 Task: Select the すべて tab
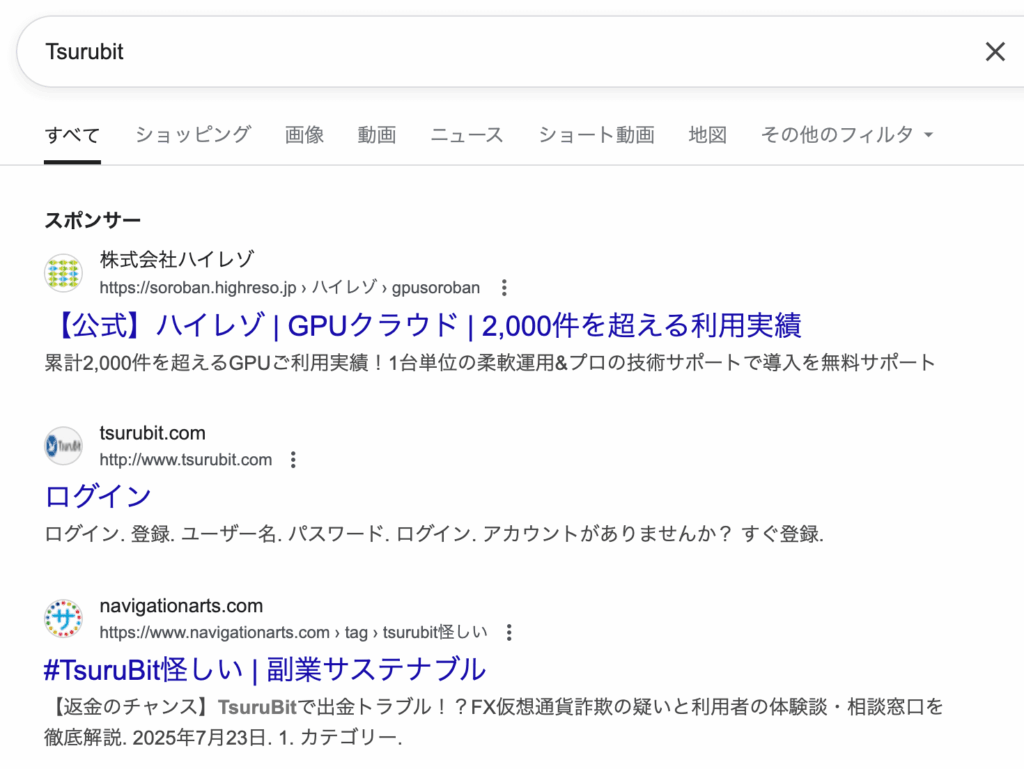(x=72, y=135)
